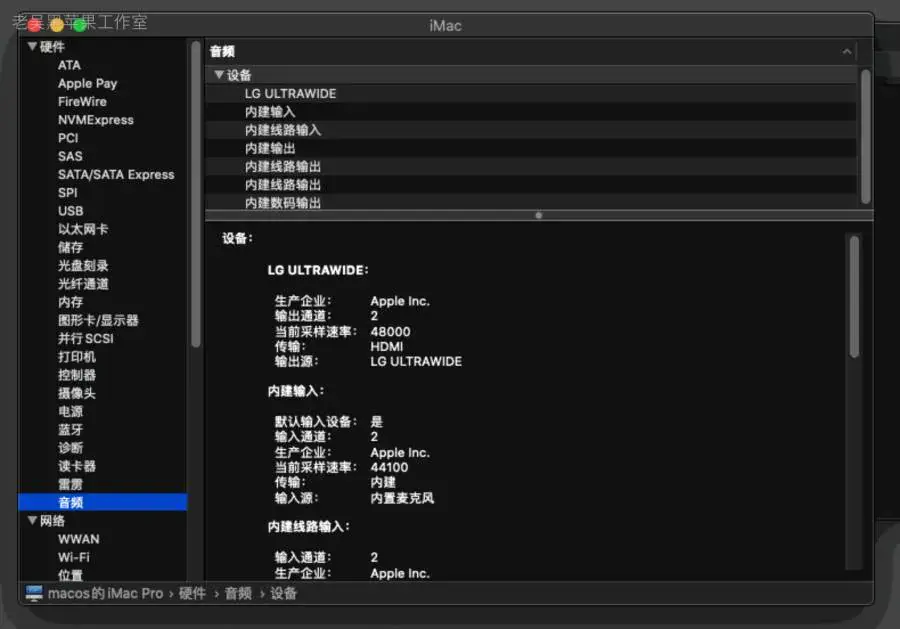900x629 pixels.
Task: Click 硬件 in the path bar
Action: point(192,593)
